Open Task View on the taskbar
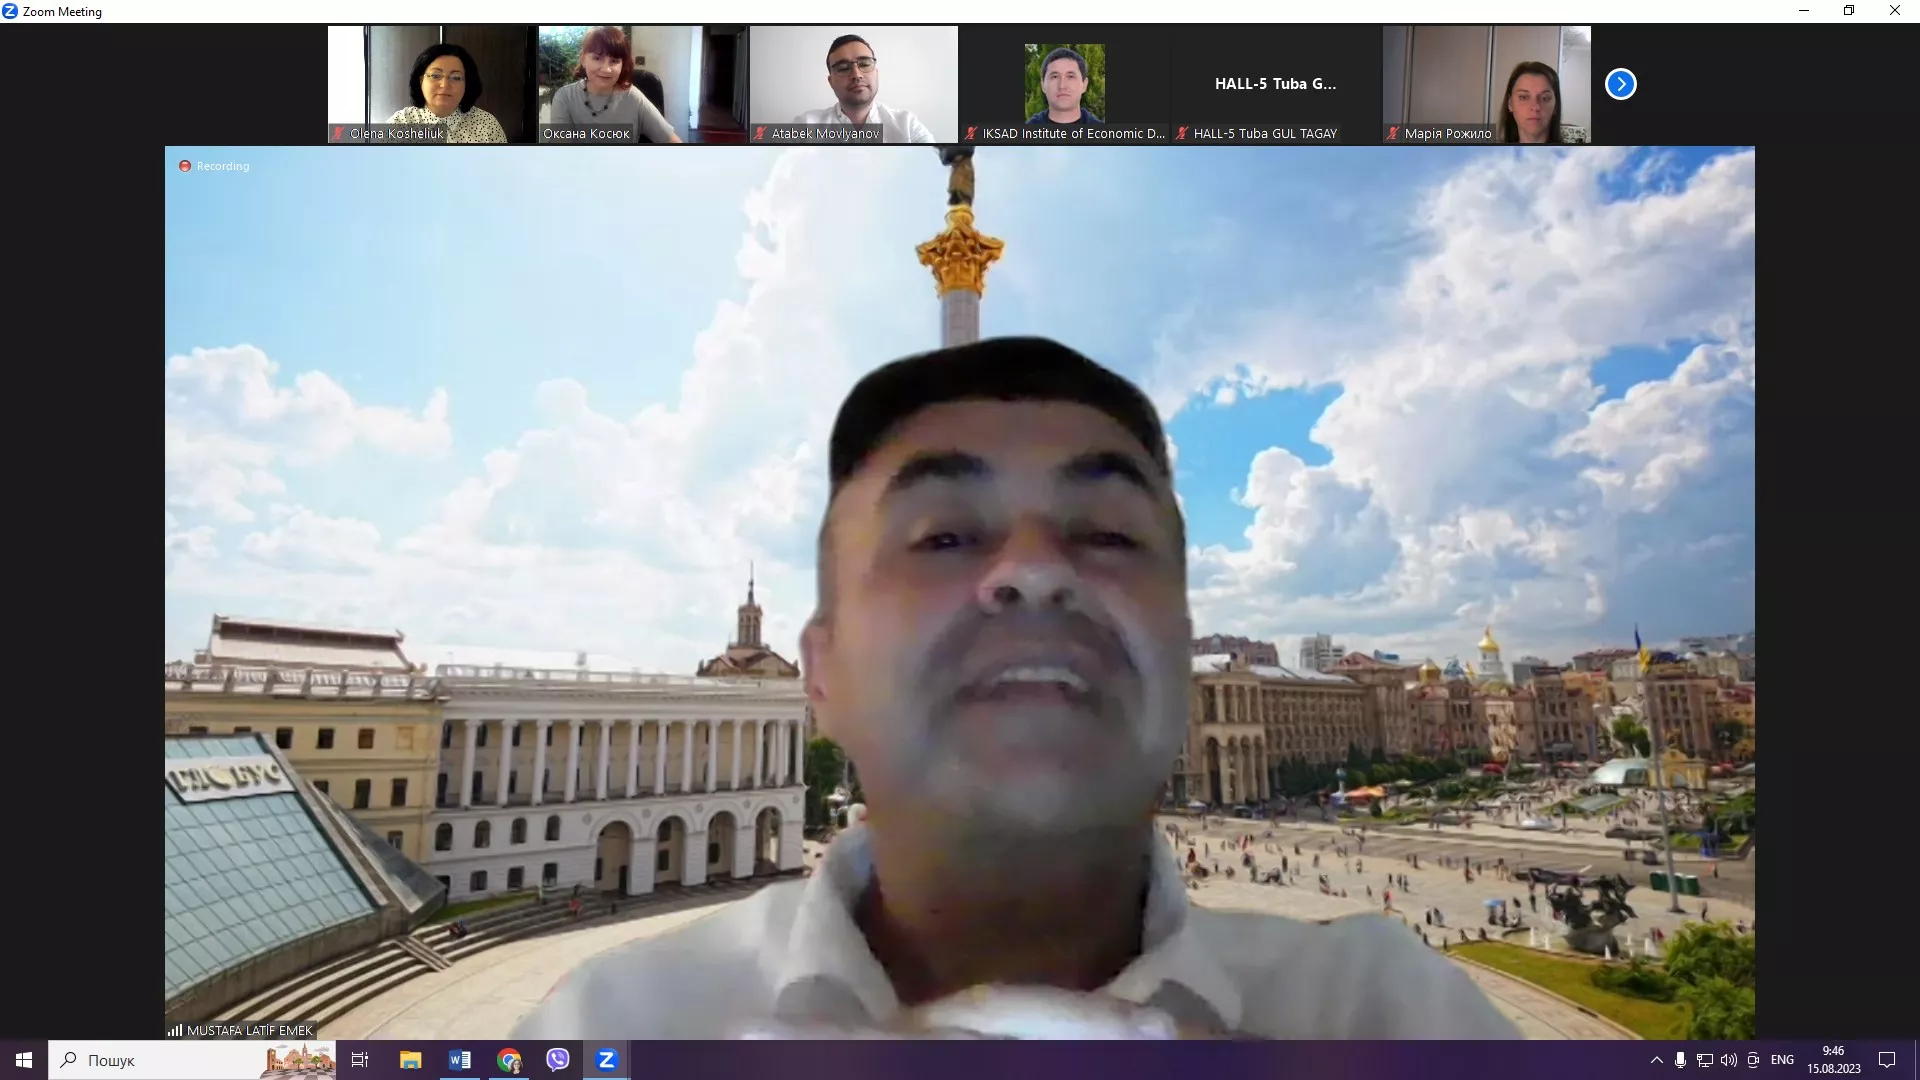The image size is (1920, 1080). pos(360,1060)
